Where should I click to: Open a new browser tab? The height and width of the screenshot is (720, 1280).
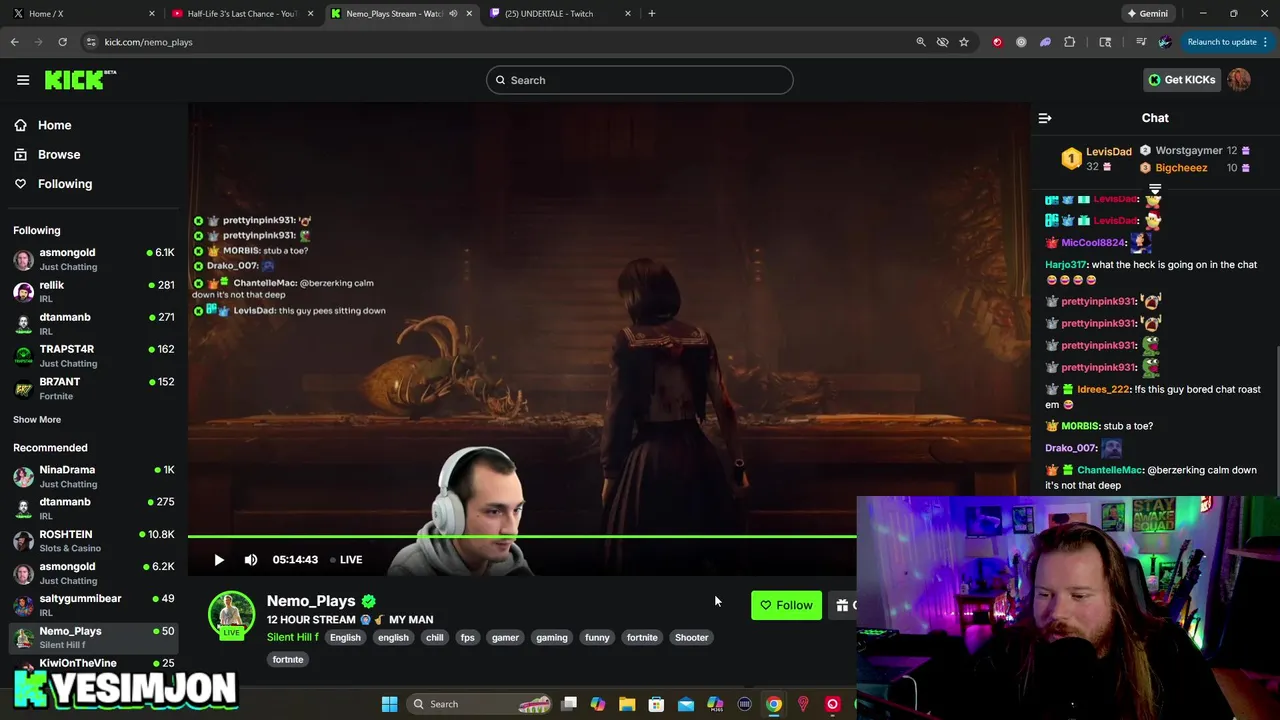point(652,14)
